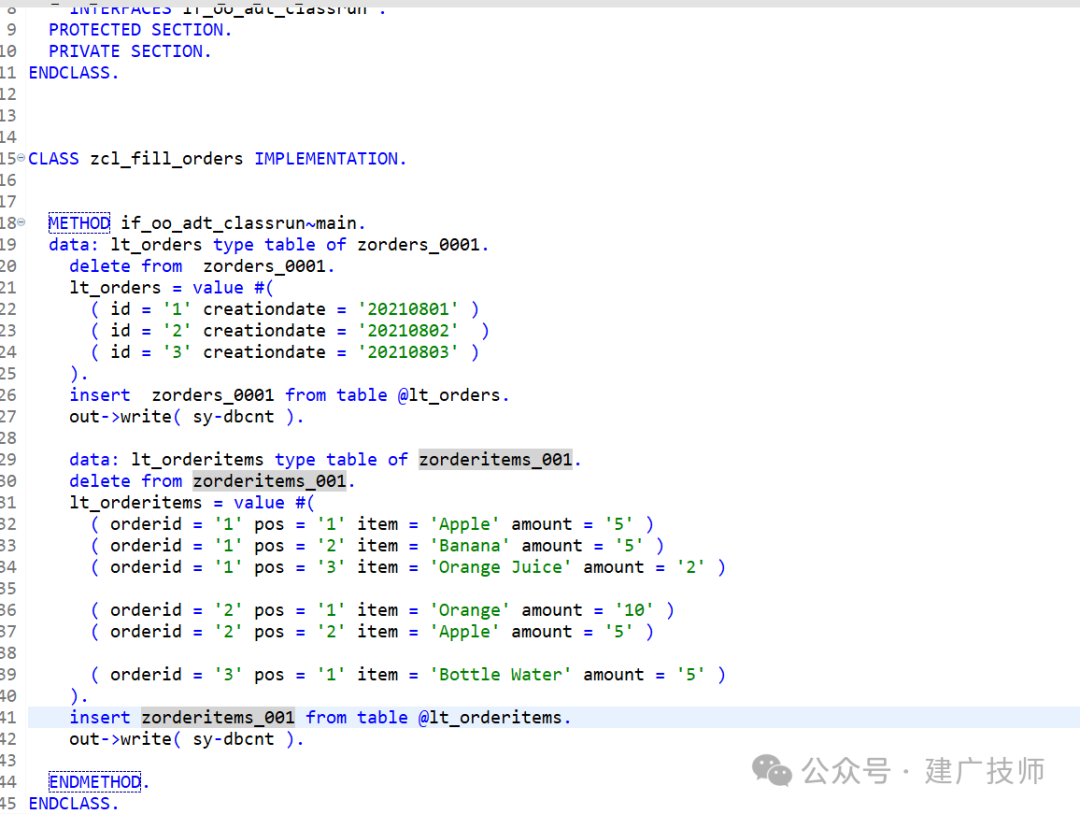1080x814 pixels.
Task: Click the final ENDCLASS on line 45
Action: [x=73, y=804]
